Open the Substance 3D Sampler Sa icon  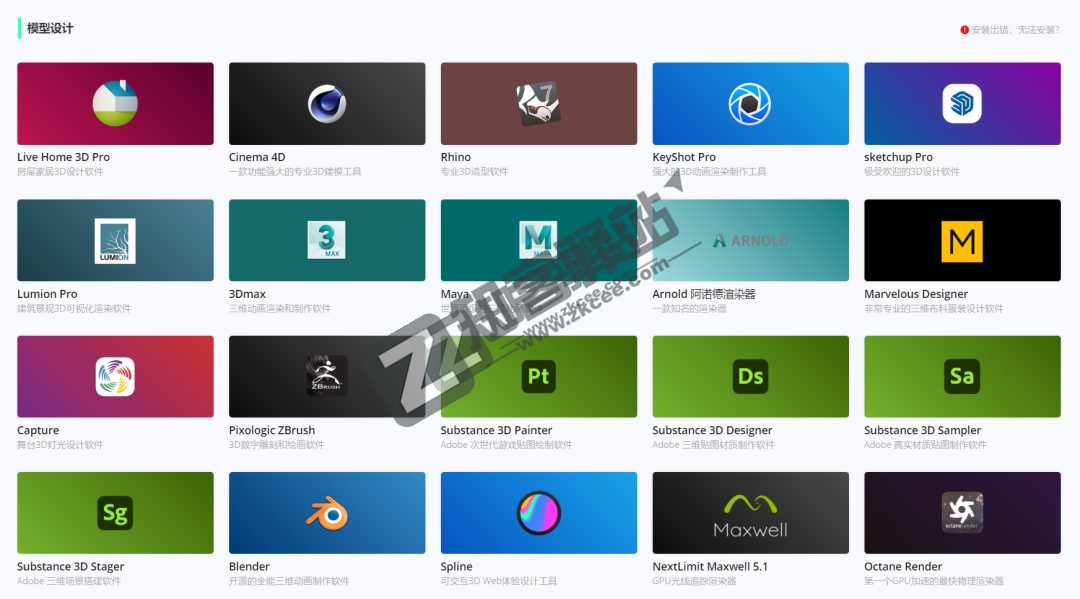tap(962, 377)
